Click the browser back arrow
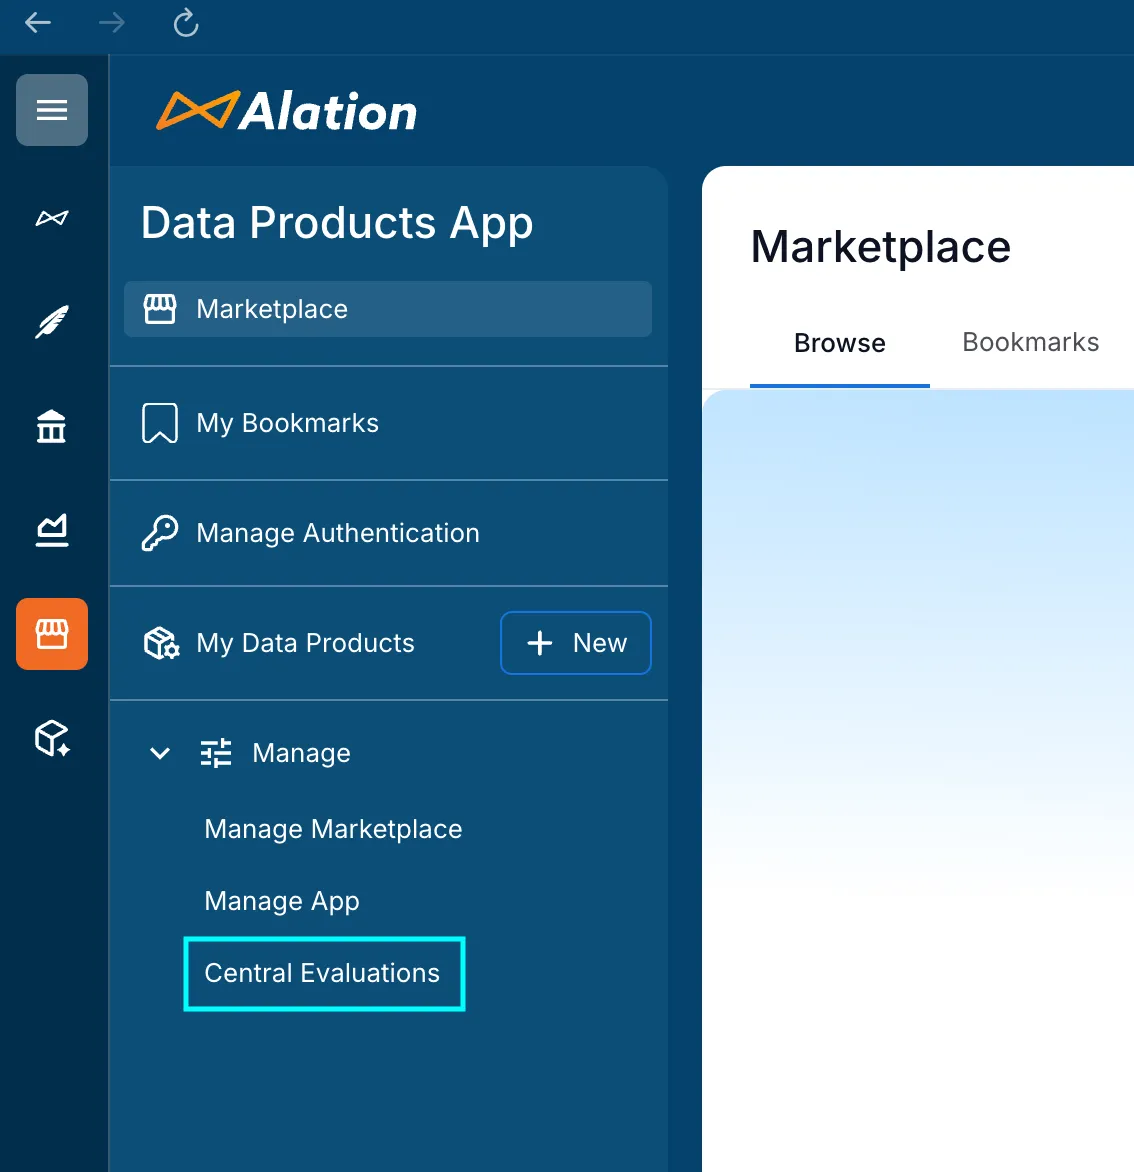Screen dimensions: 1134x1172 38,22
